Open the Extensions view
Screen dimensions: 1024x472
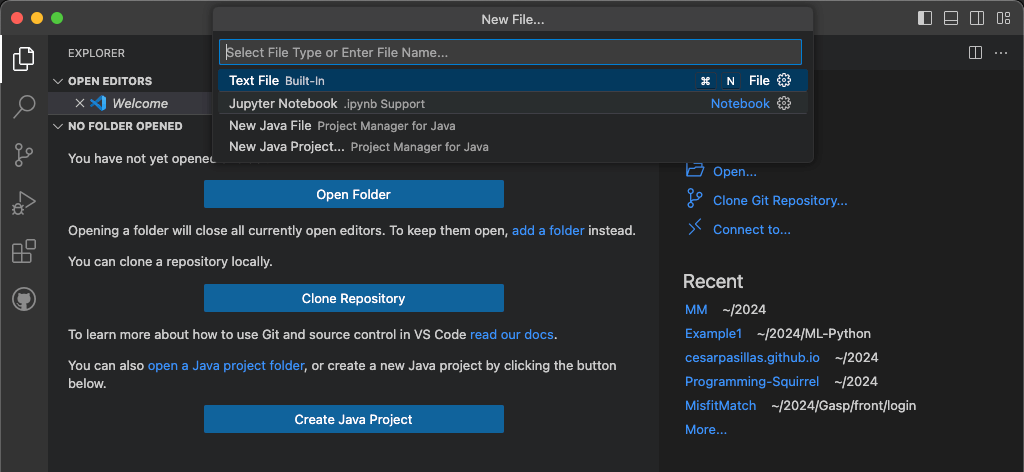(x=24, y=251)
